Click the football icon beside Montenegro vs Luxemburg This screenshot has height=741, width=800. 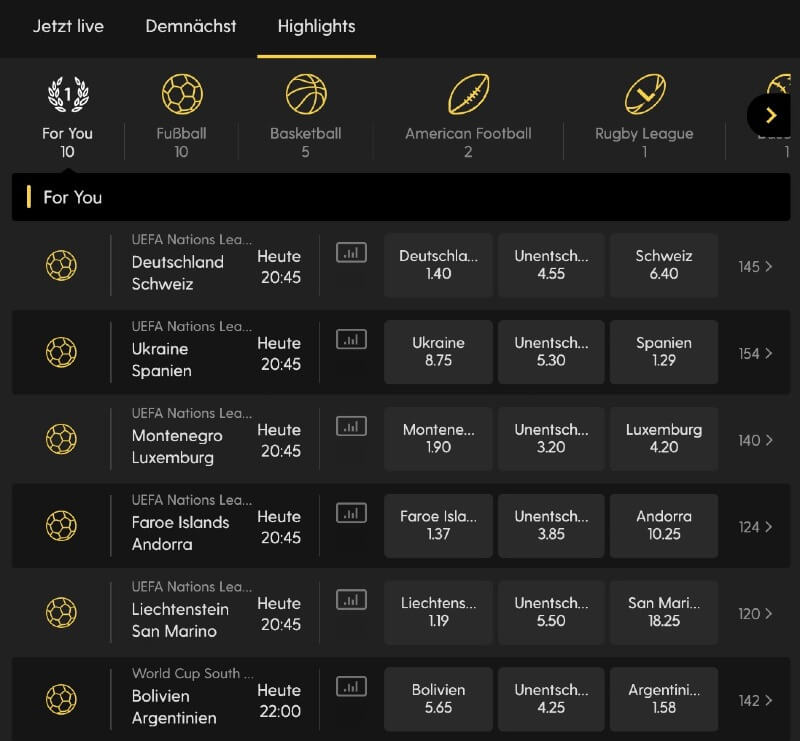pyautogui.click(x=61, y=439)
